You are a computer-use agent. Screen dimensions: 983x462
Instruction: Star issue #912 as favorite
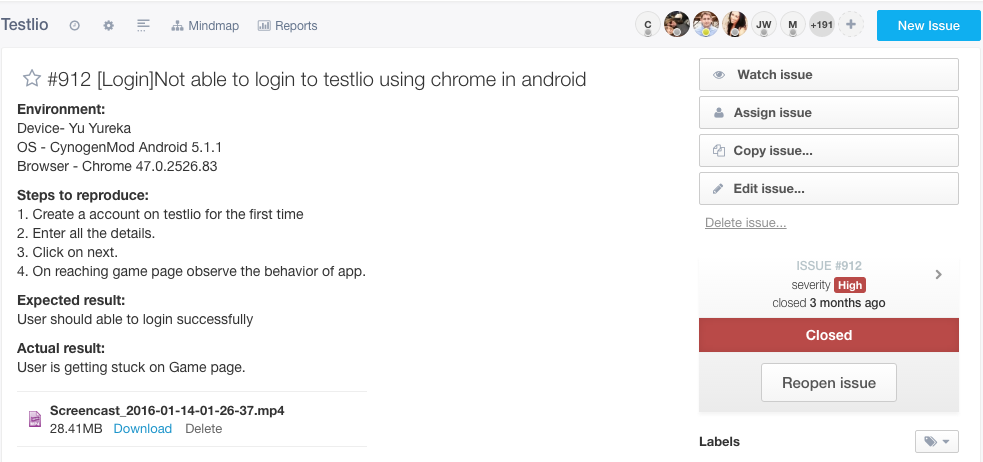(x=31, y=79)
